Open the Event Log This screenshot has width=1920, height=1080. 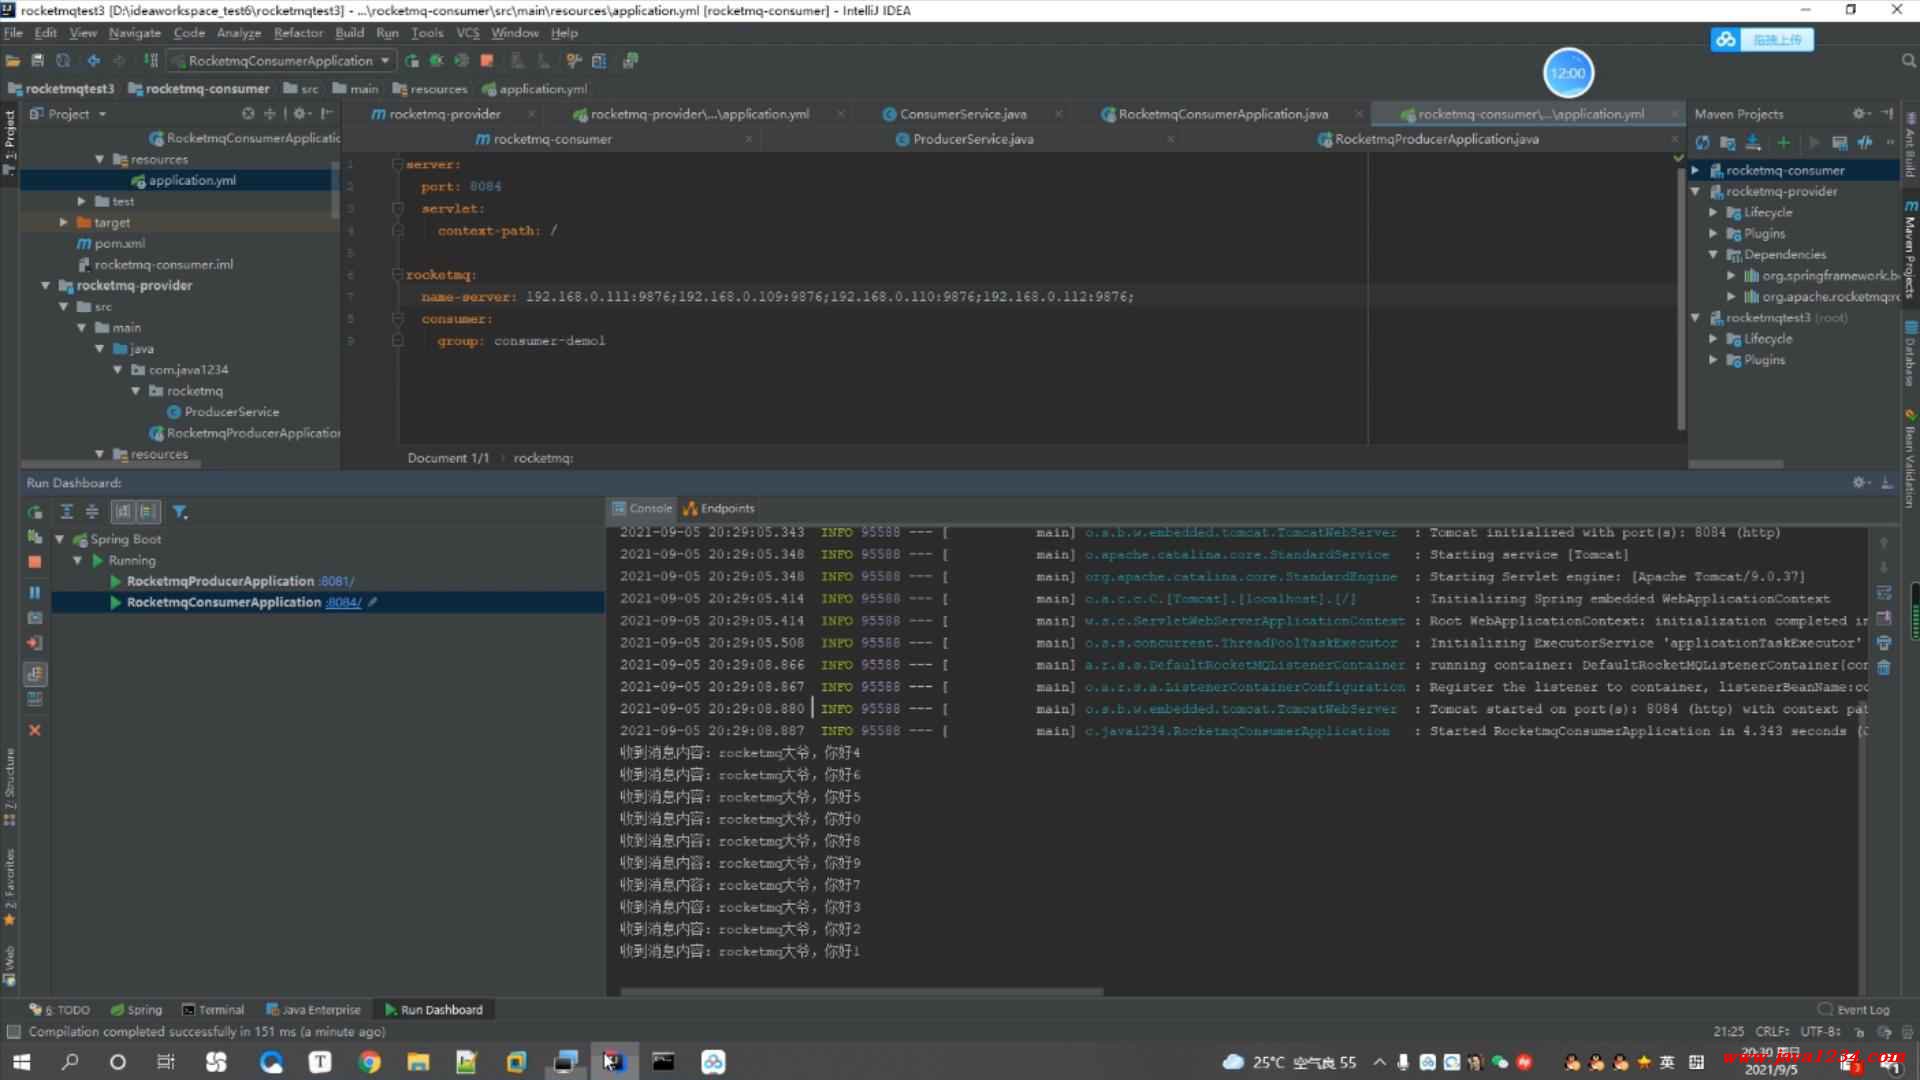(x=1854, y=1010)
